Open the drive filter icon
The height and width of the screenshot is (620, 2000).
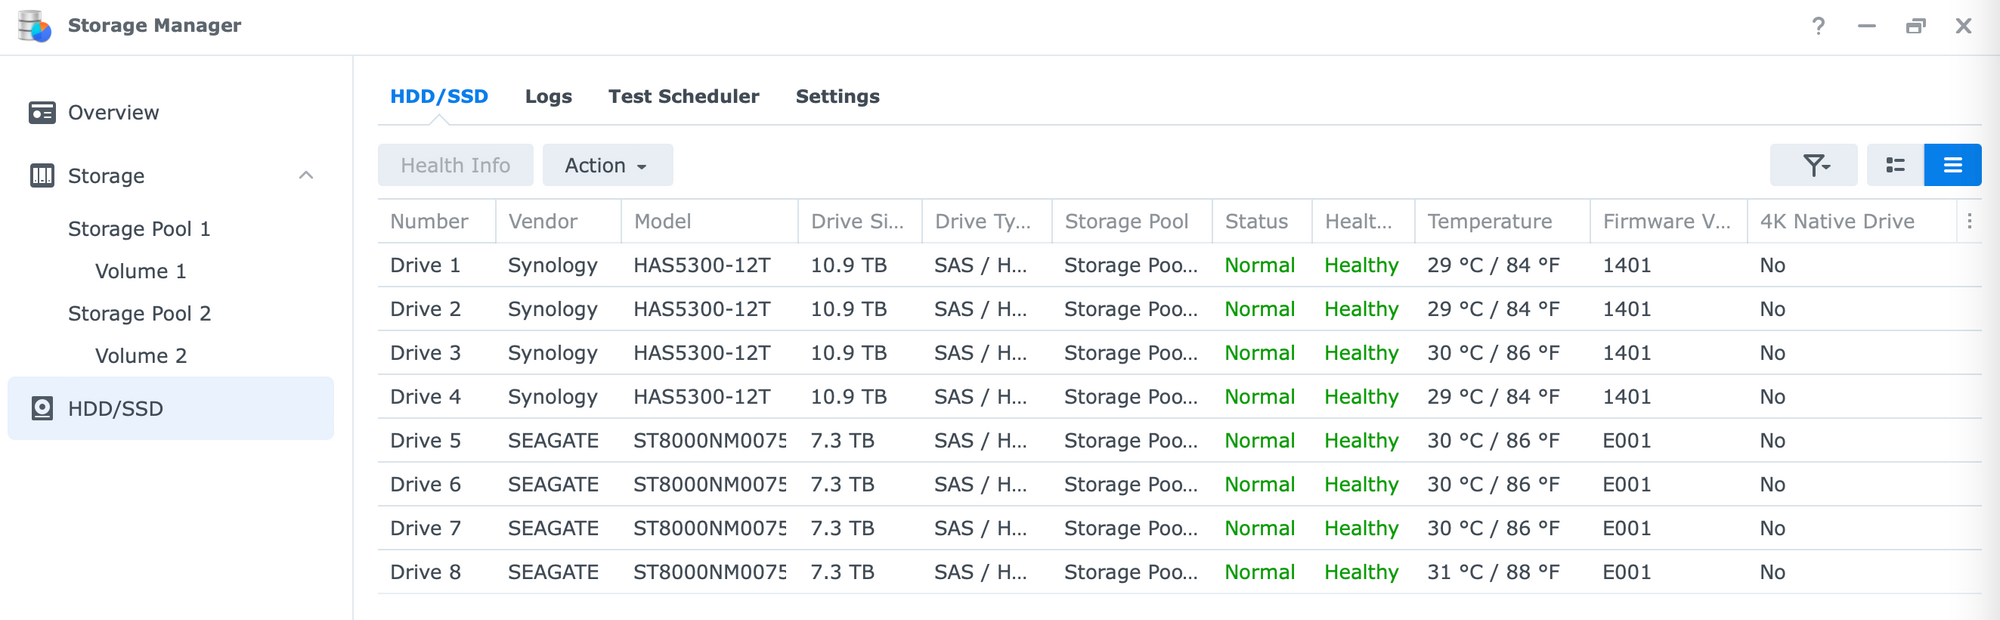(x=1814, y=165)
